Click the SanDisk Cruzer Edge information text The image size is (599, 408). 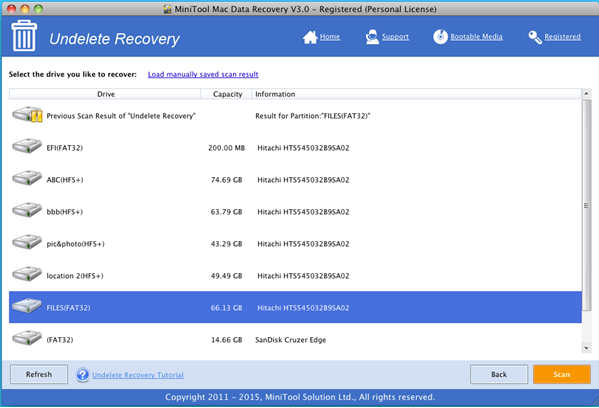pyautogui.click(x=291, y=340)
